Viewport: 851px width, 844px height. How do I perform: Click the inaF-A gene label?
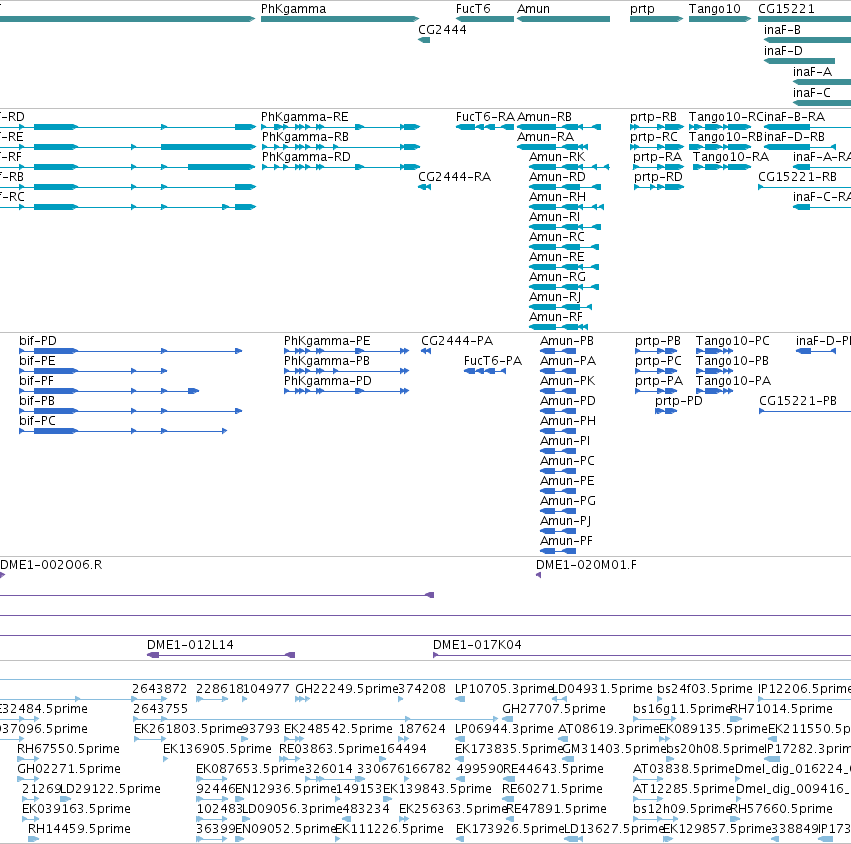pos(812,72)
